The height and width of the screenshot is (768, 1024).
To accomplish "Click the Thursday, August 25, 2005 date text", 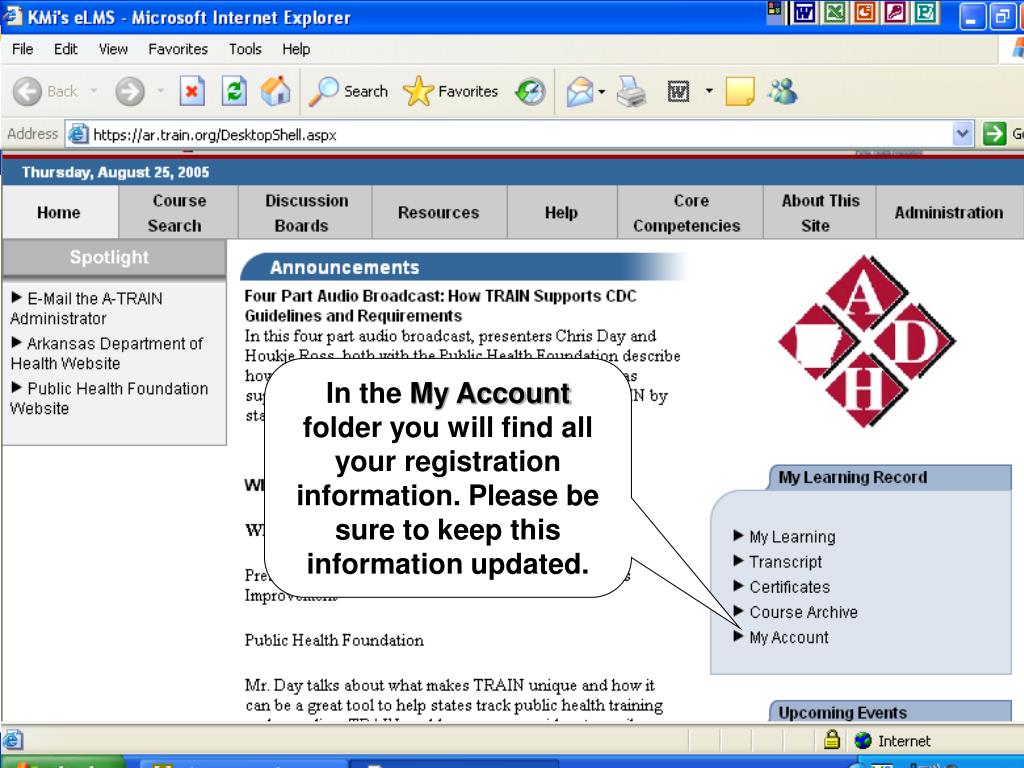I will pyautogui.click(x=116, y=172).
